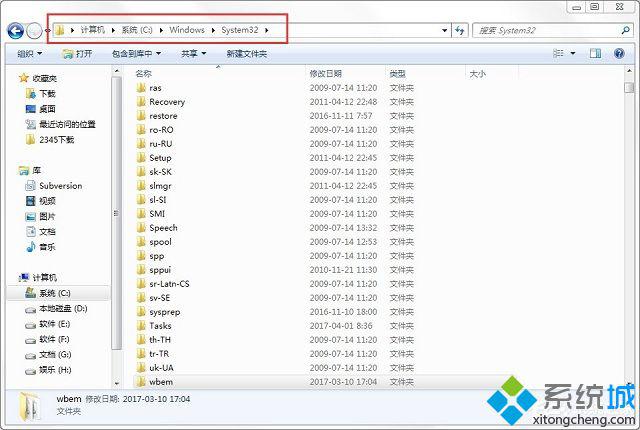Open the 组织 menu
Screen dimensions: 640x430
[29, 53]
